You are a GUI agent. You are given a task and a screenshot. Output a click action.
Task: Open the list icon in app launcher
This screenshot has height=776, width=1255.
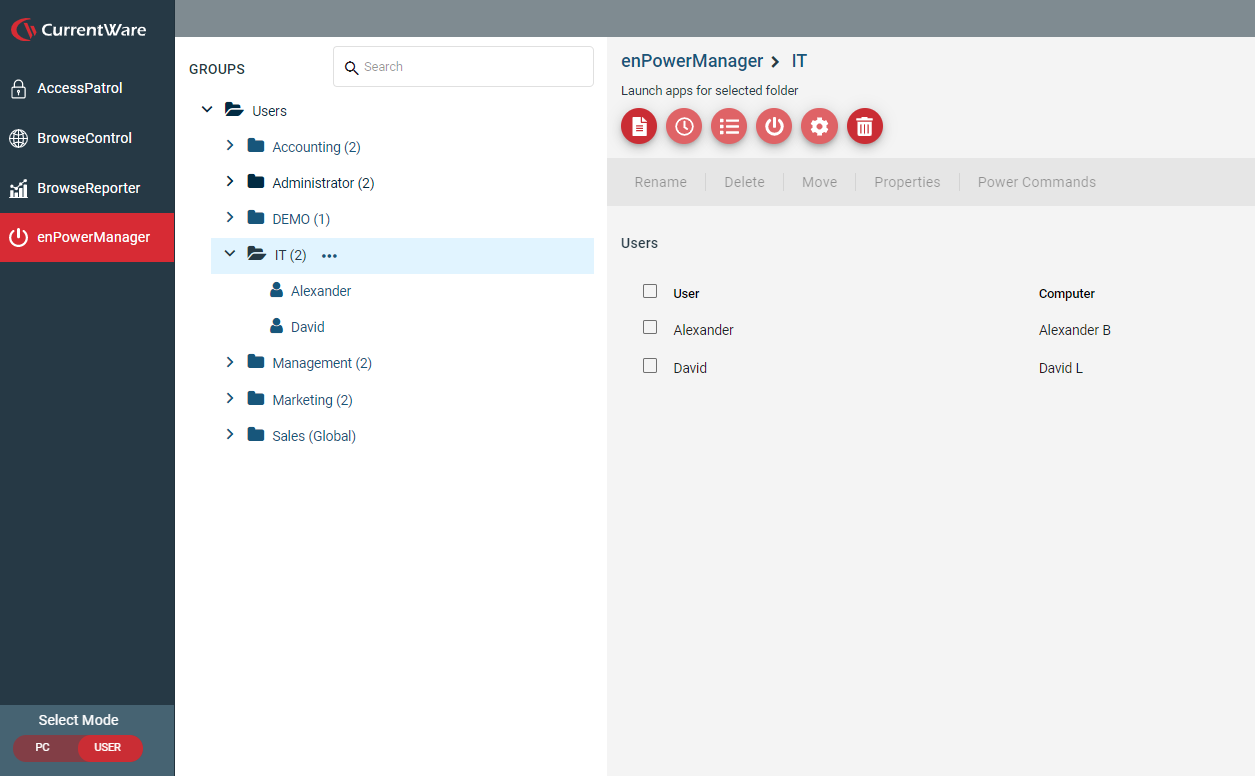click(729, 126)
